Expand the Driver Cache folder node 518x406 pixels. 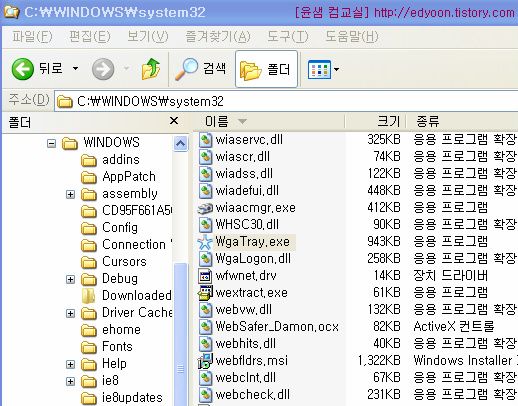pyautogui.click(x=70, y=313)
